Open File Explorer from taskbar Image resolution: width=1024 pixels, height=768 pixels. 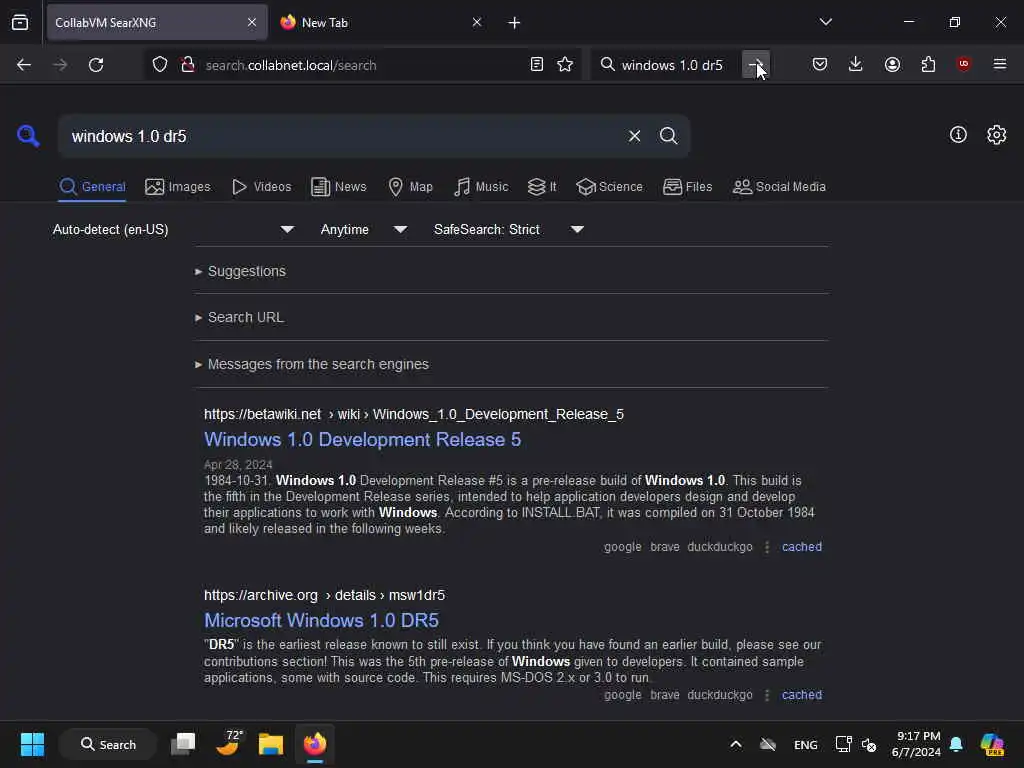coord(270,744)
